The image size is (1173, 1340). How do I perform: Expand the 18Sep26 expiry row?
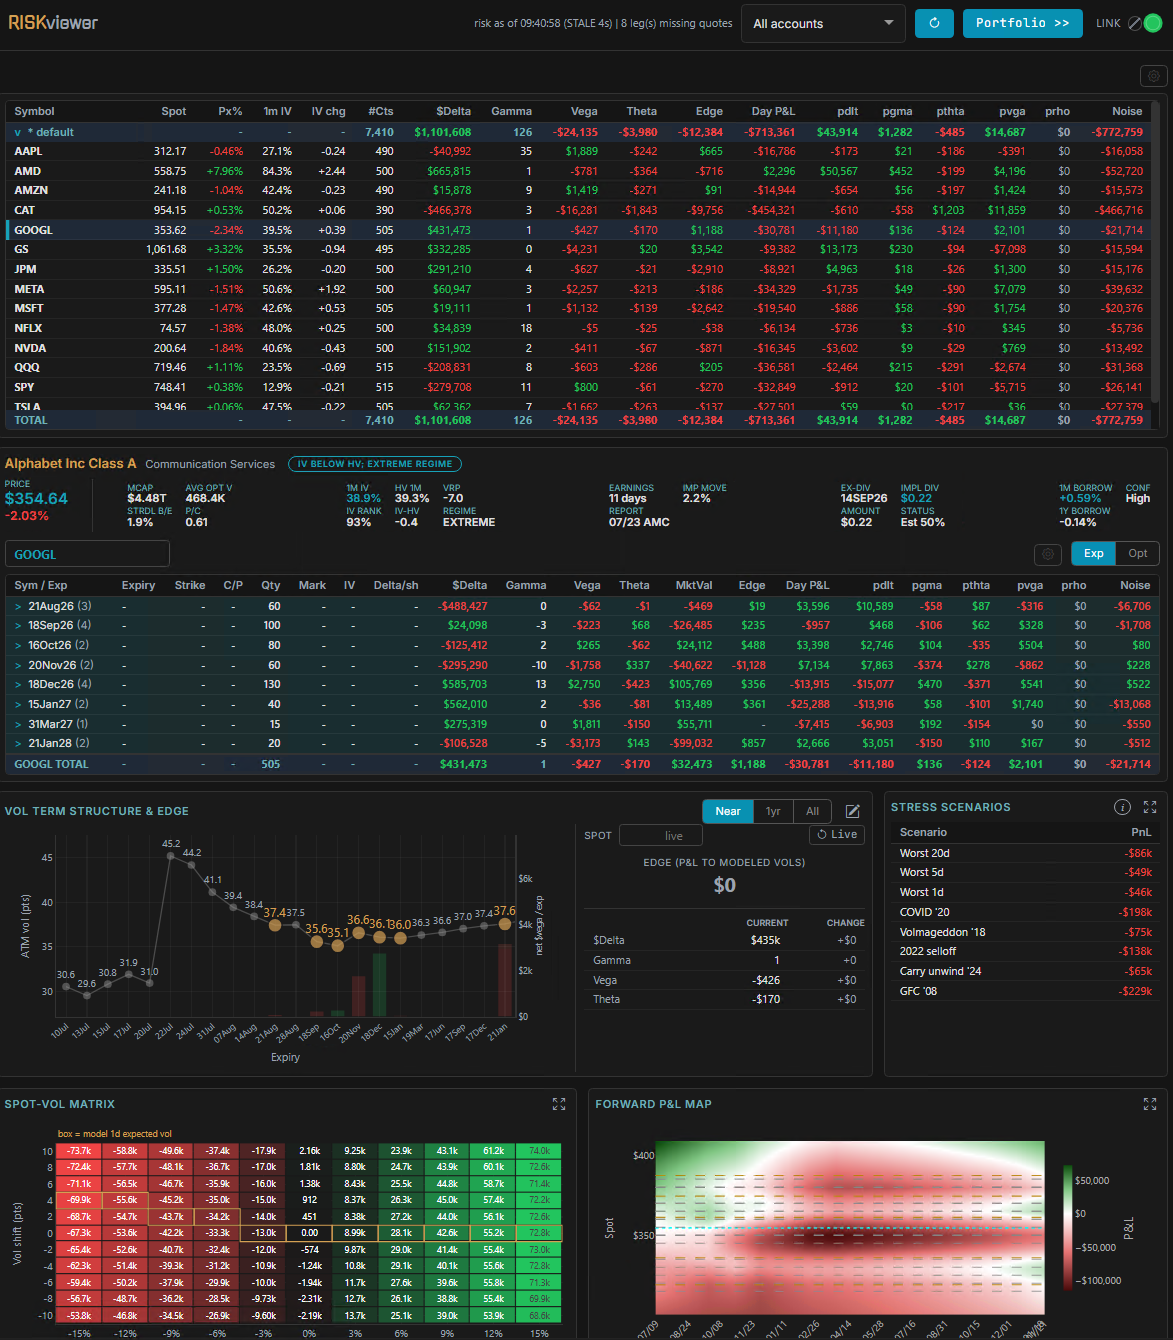click(x=18, y=625)
